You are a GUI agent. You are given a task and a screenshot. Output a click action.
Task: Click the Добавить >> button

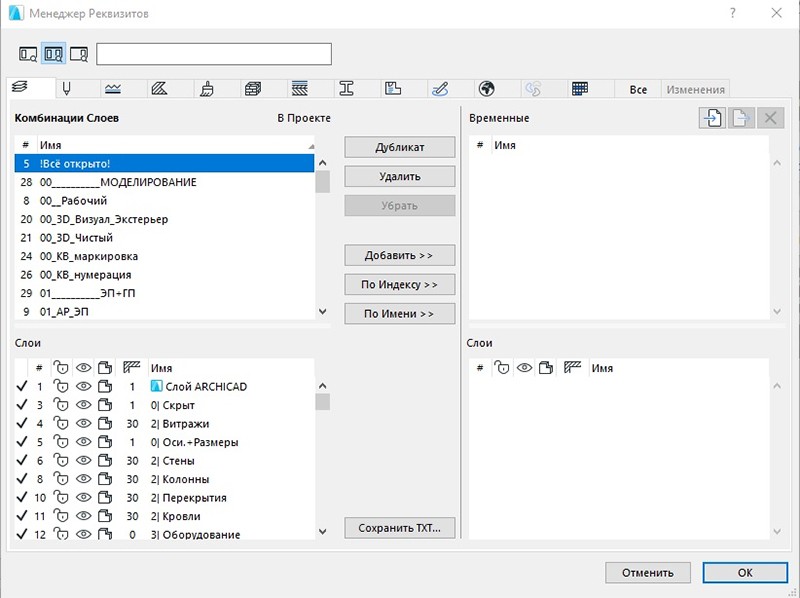tap(399, 255)
